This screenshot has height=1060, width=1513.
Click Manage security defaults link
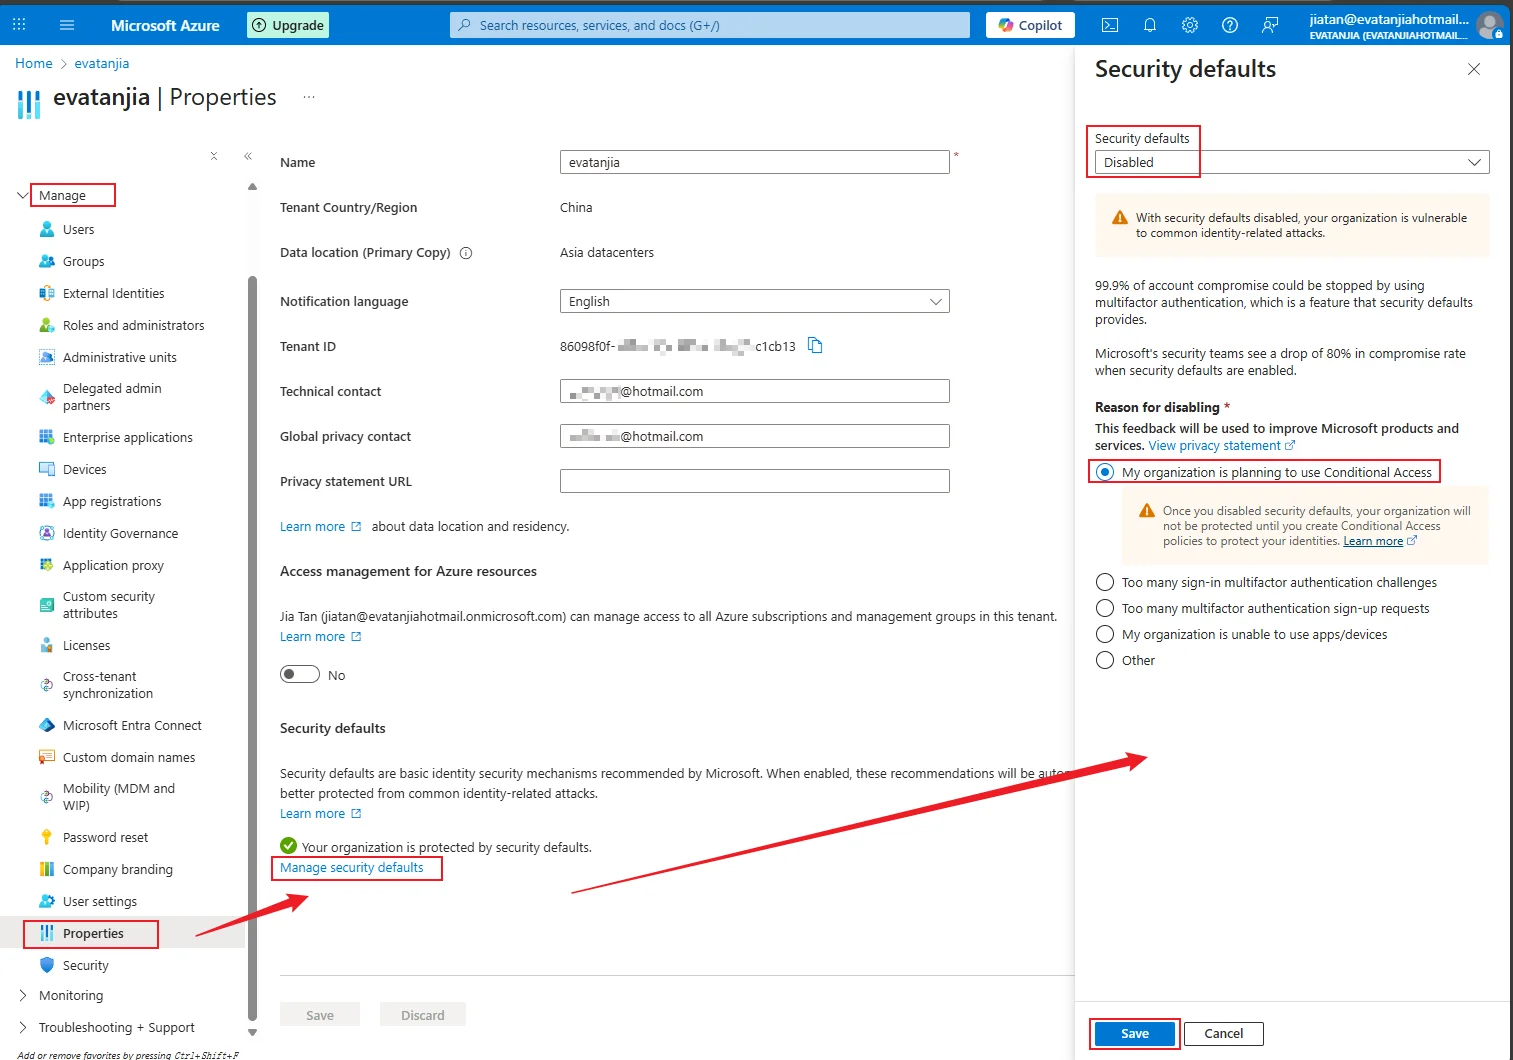point(351,867)
